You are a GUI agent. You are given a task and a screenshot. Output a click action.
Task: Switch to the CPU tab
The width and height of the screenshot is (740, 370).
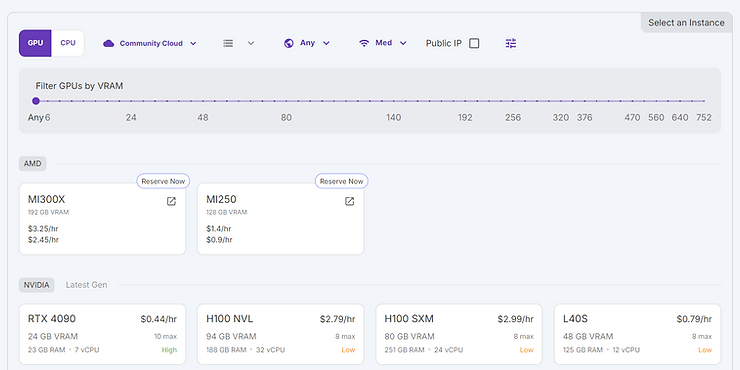click(x=67, y=43)
